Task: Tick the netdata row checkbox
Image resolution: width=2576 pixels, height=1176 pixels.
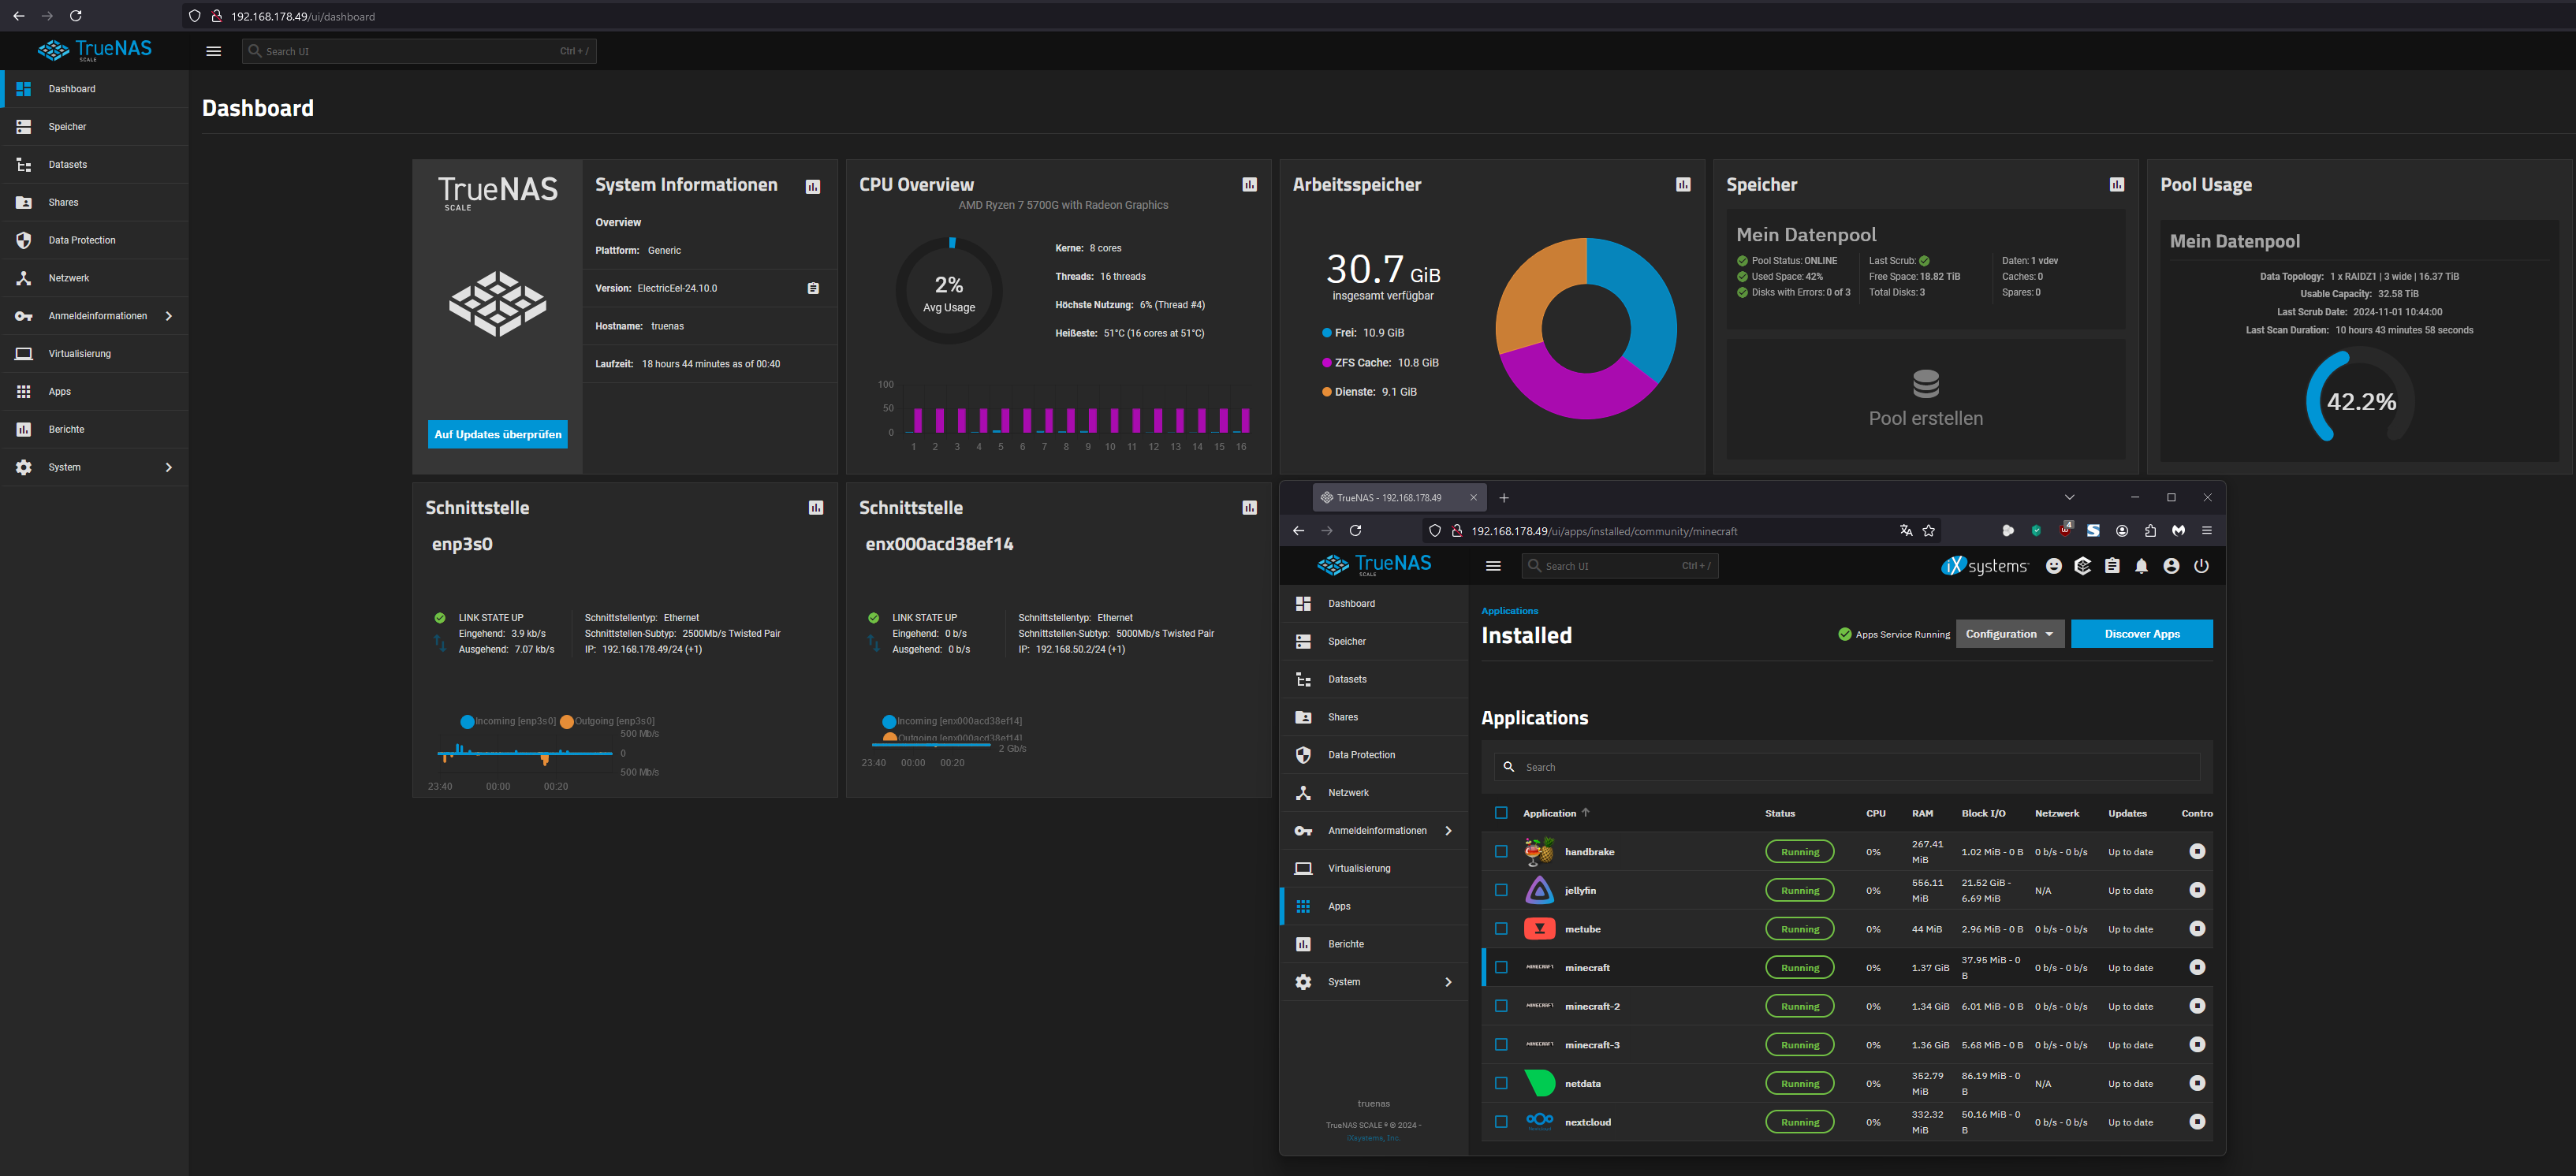Action: tap(1501, 1084)
